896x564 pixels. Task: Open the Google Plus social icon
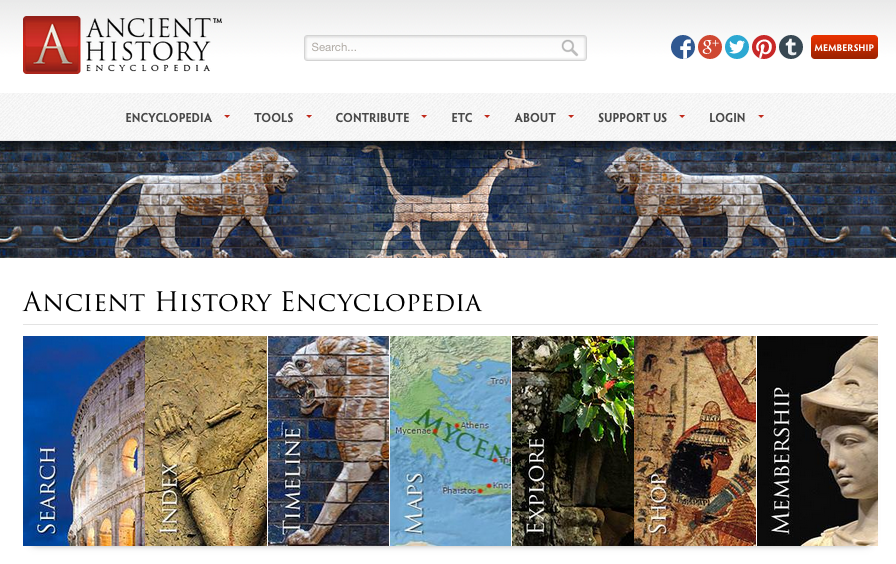click(x=710, y=47)
